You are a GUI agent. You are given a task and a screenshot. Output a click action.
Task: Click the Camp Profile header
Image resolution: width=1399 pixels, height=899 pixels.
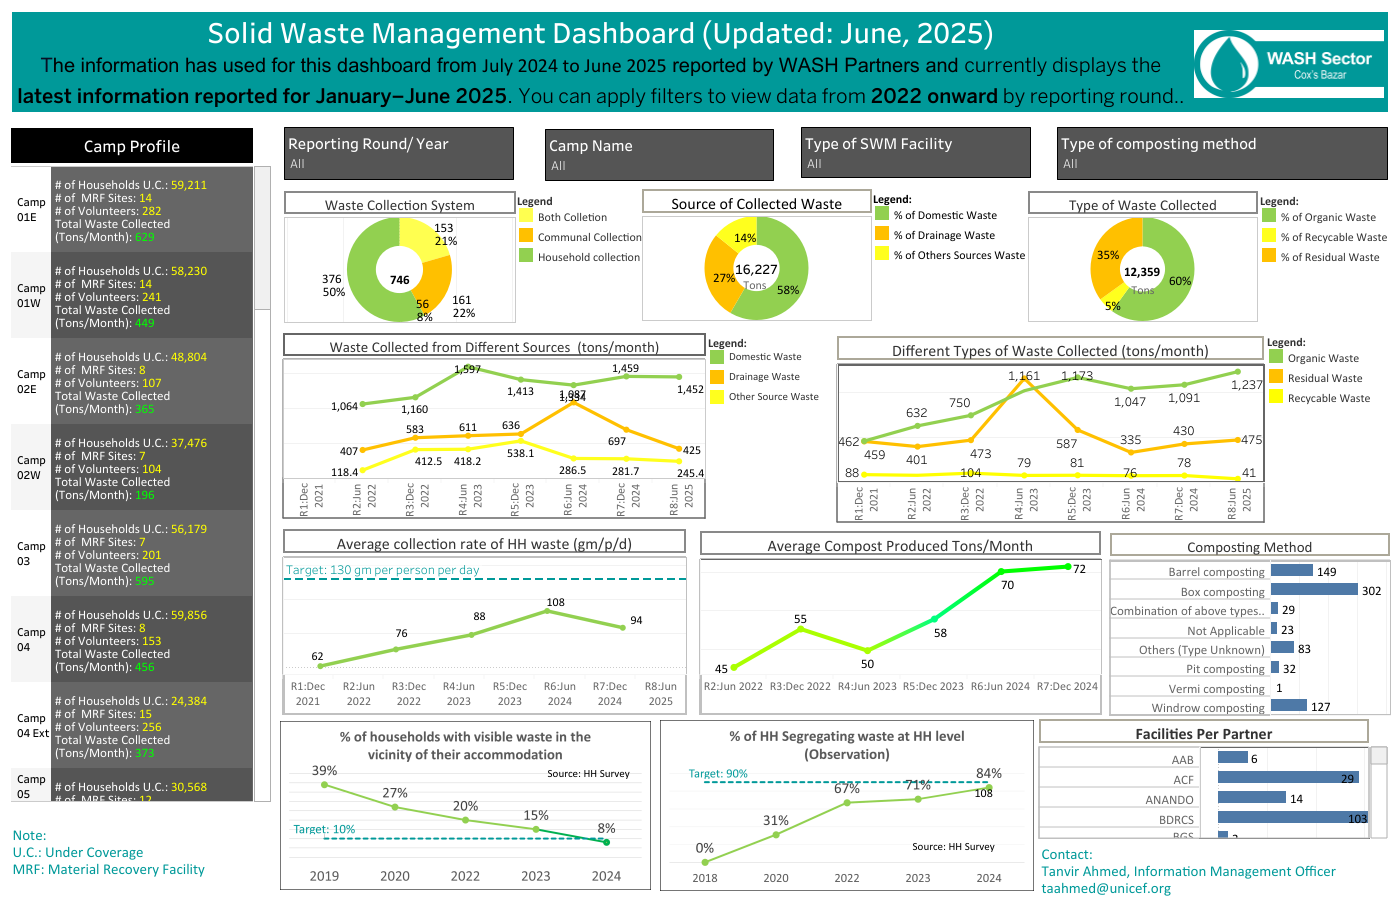pyautogui.click(x=132, y=146)
